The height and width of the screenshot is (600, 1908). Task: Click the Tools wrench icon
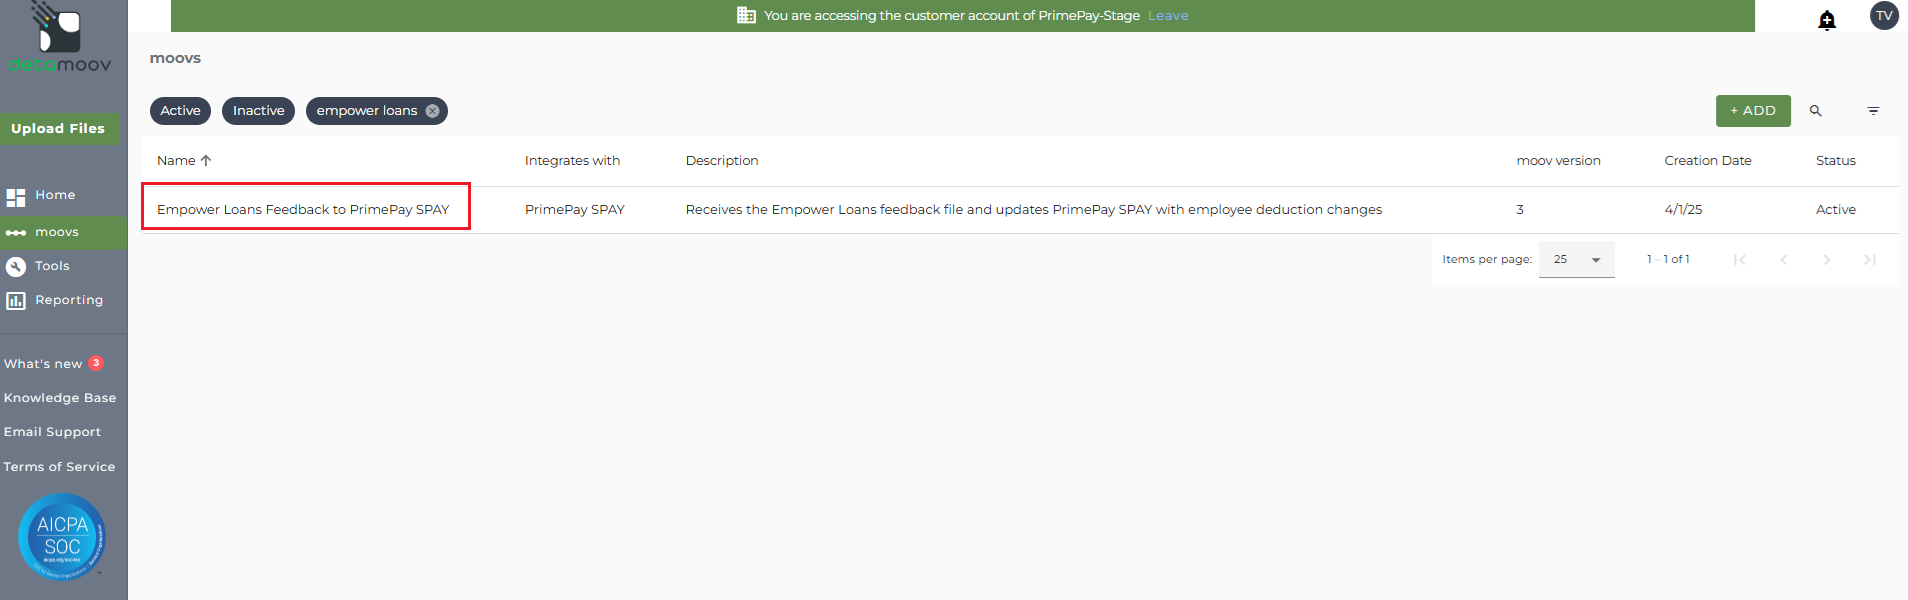16,266
